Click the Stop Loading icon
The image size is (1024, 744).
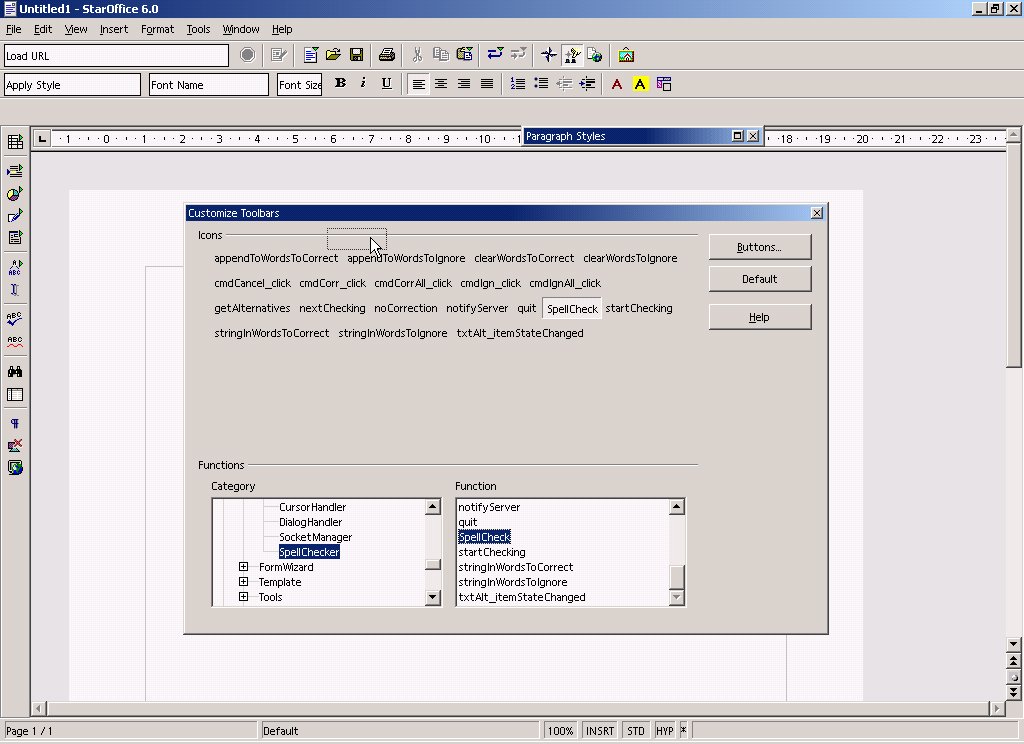pos(248,55)
